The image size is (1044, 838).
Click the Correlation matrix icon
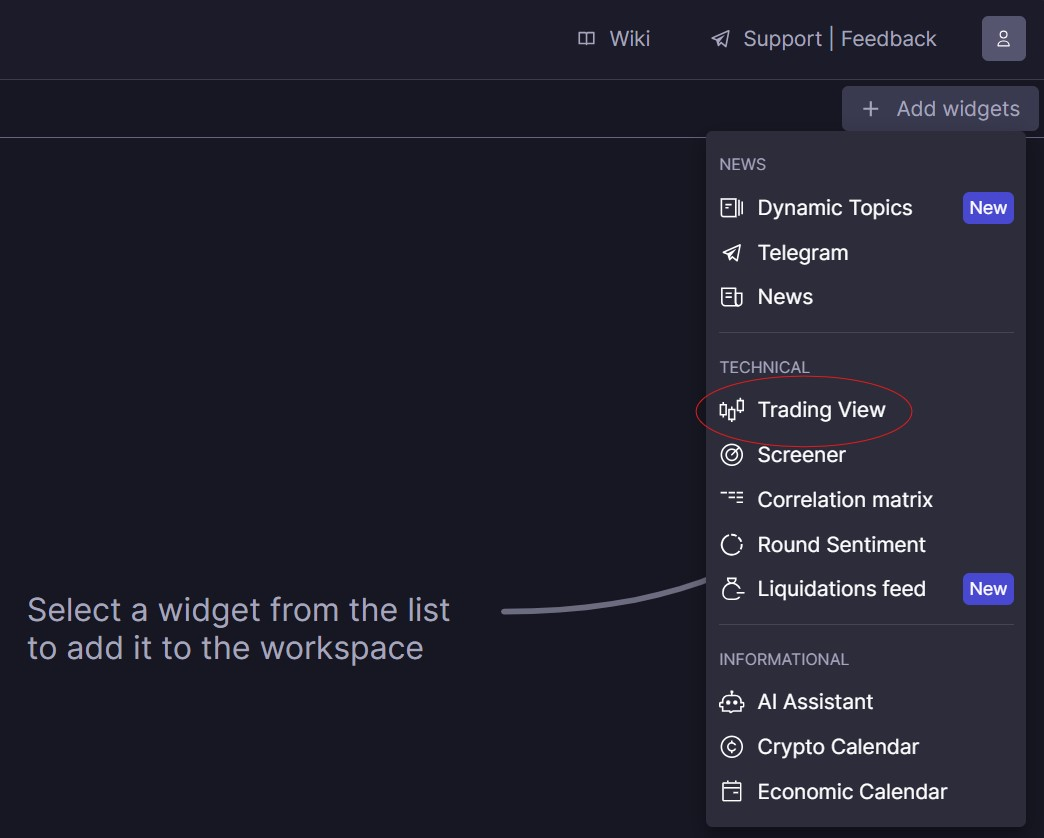(732, 497)
